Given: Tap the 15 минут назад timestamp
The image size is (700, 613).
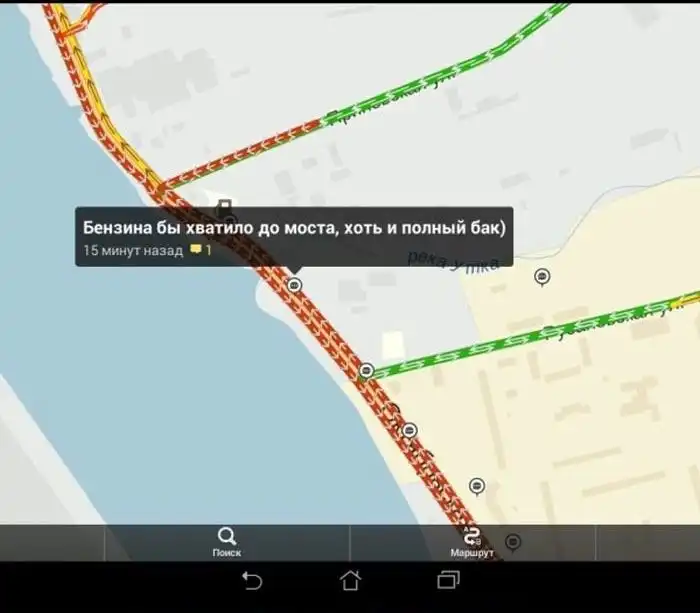Looking at the screenshot, I should pos(133,250).
